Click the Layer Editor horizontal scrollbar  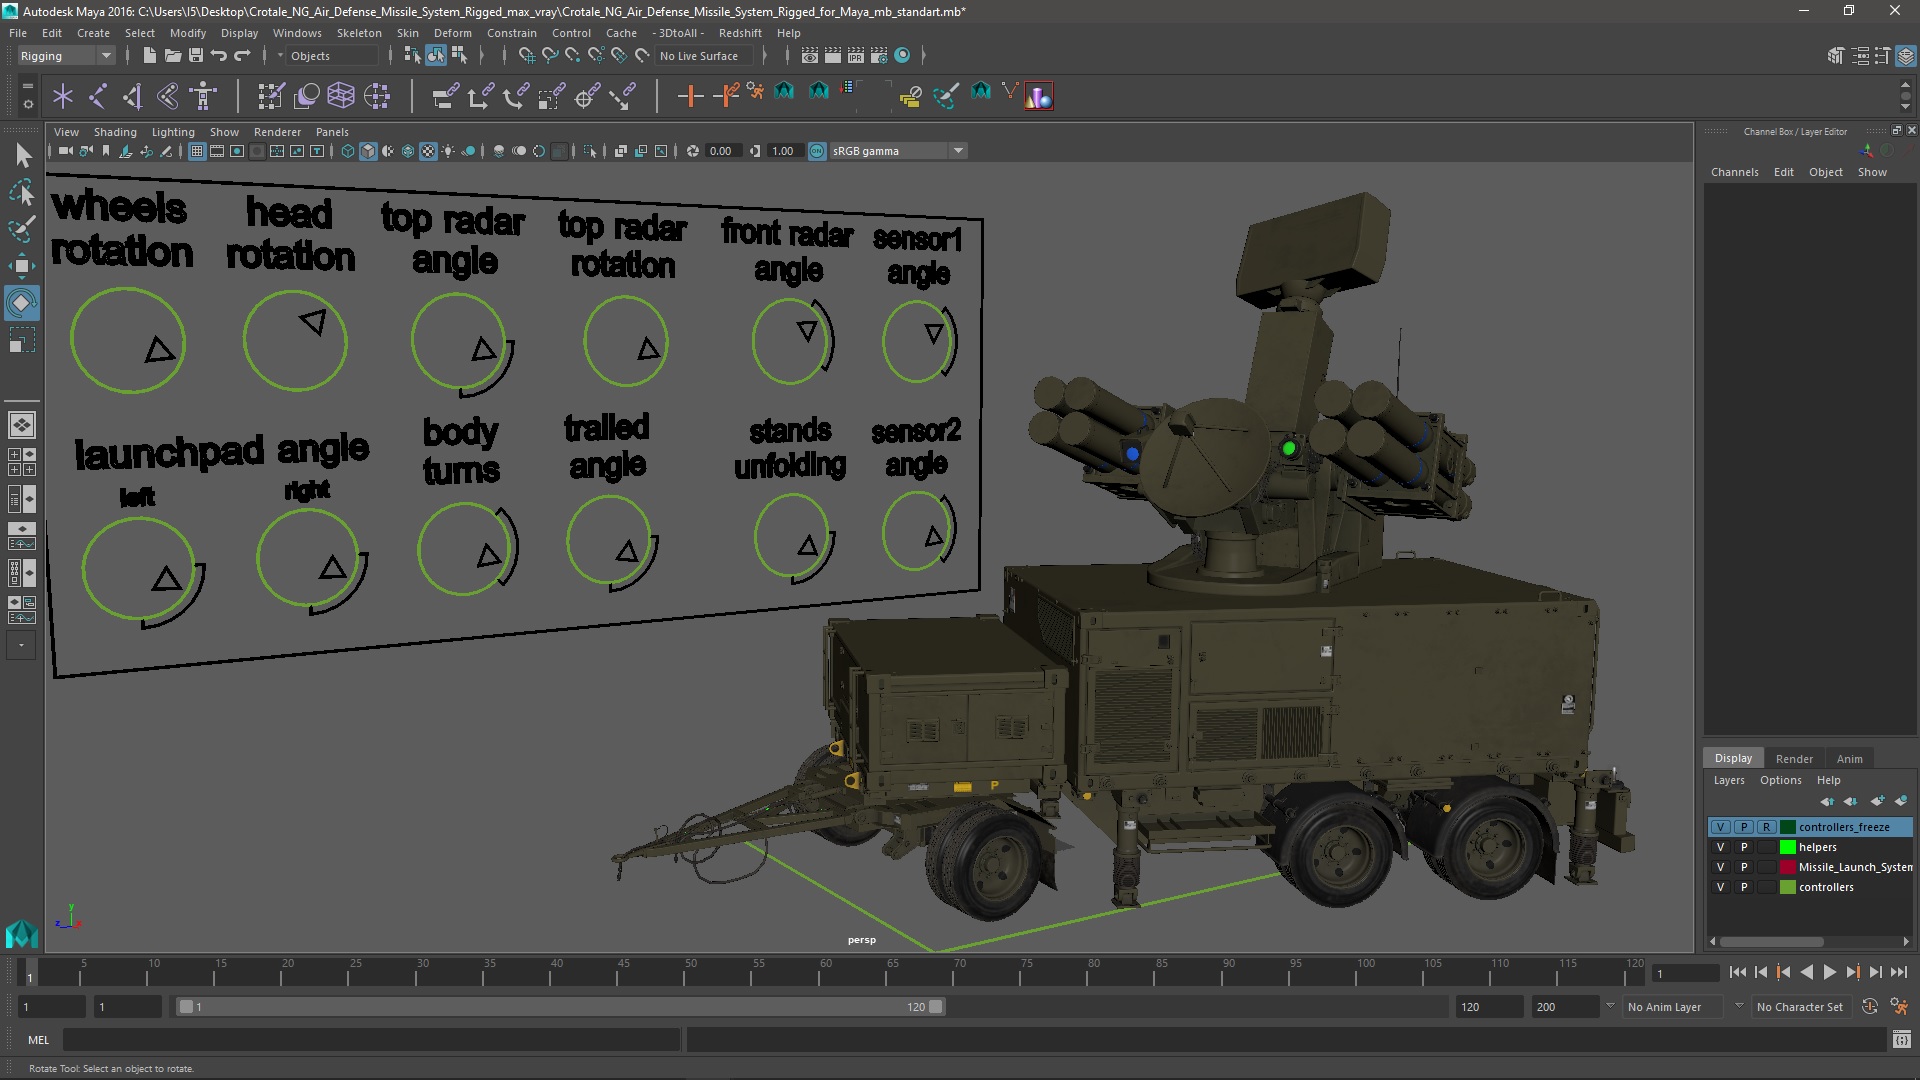tap(1770, 942)
